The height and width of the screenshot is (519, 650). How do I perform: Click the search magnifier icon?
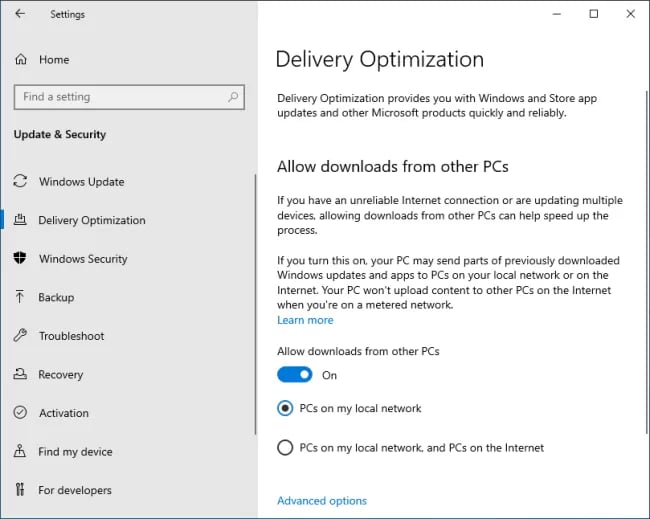tap(233, 97)
